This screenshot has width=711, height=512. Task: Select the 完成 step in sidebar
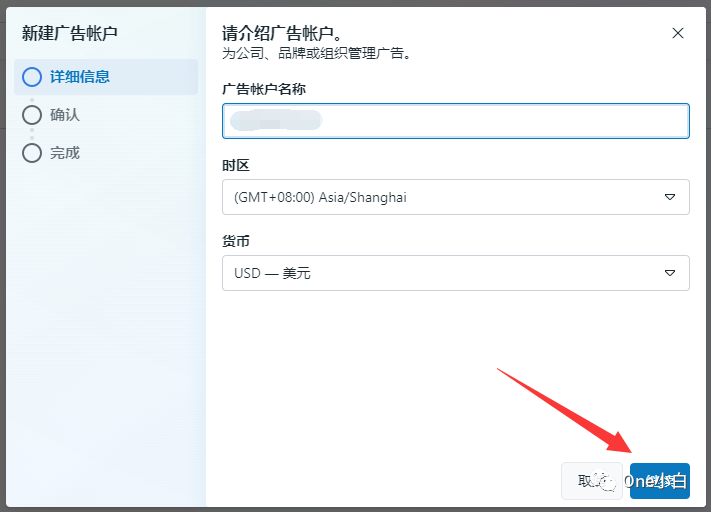coord(51,153)
